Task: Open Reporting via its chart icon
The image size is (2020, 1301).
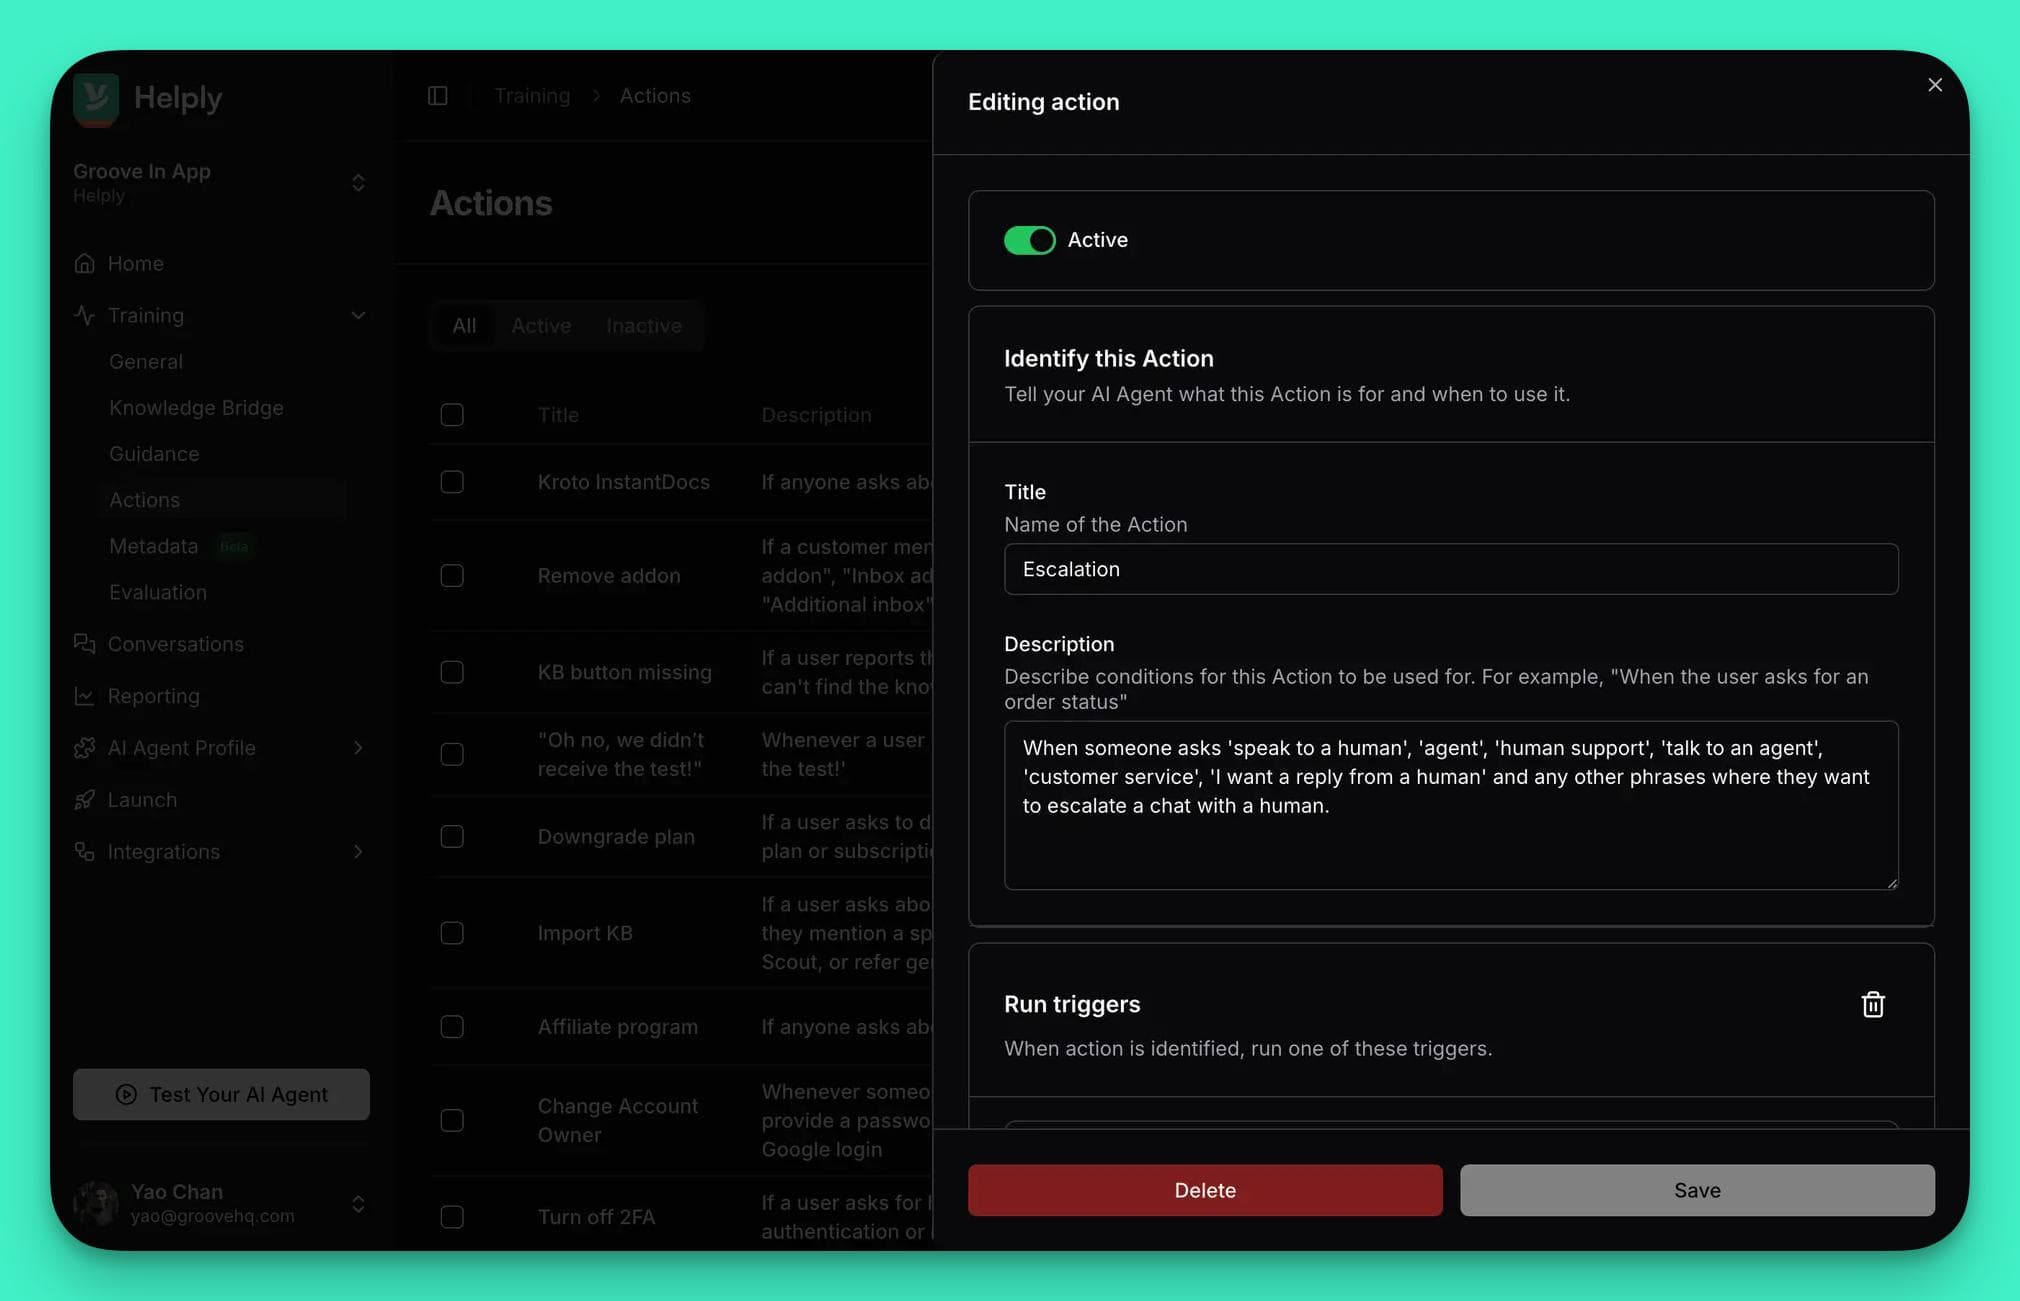Action: (85, 696)
